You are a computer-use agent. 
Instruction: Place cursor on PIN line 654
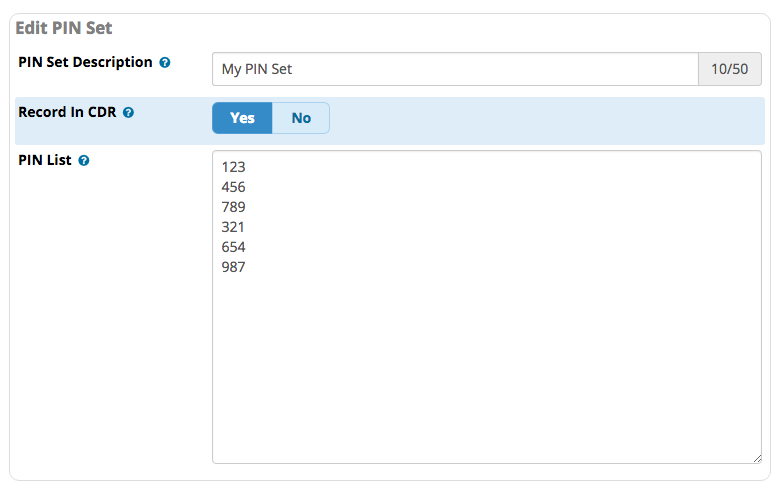click(x=233, y=247)
